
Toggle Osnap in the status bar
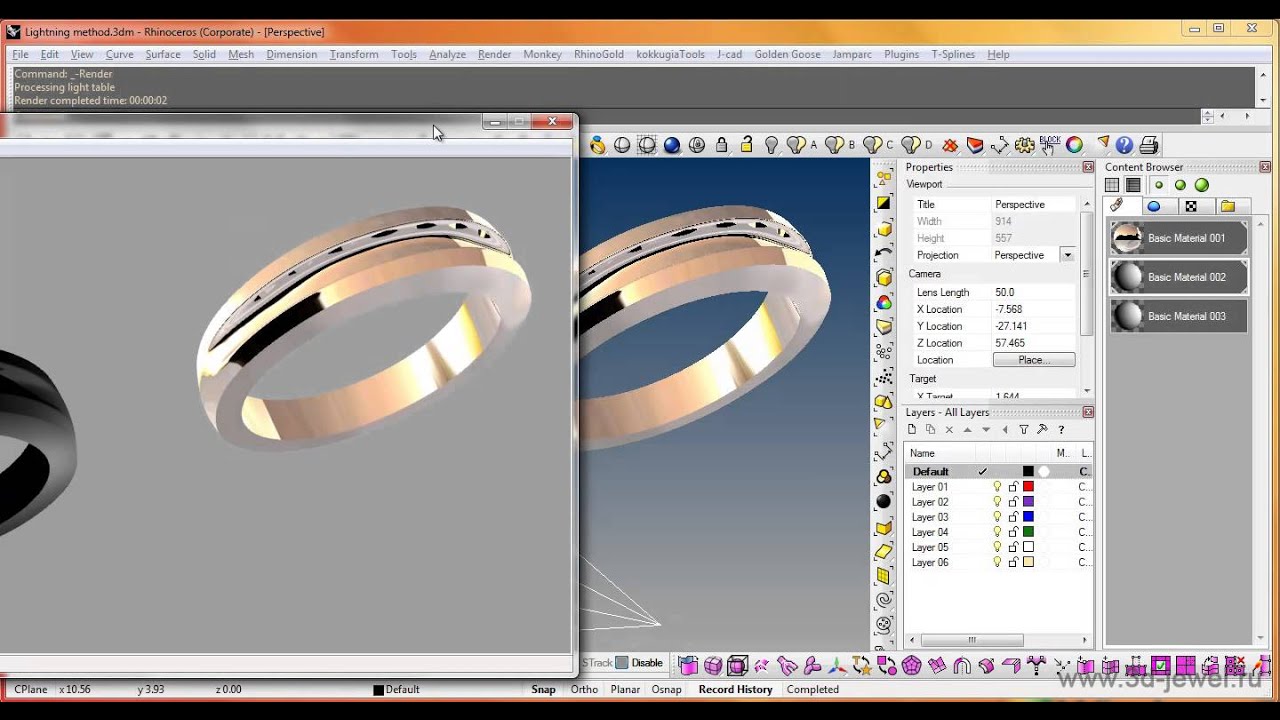tap(666, 689)
